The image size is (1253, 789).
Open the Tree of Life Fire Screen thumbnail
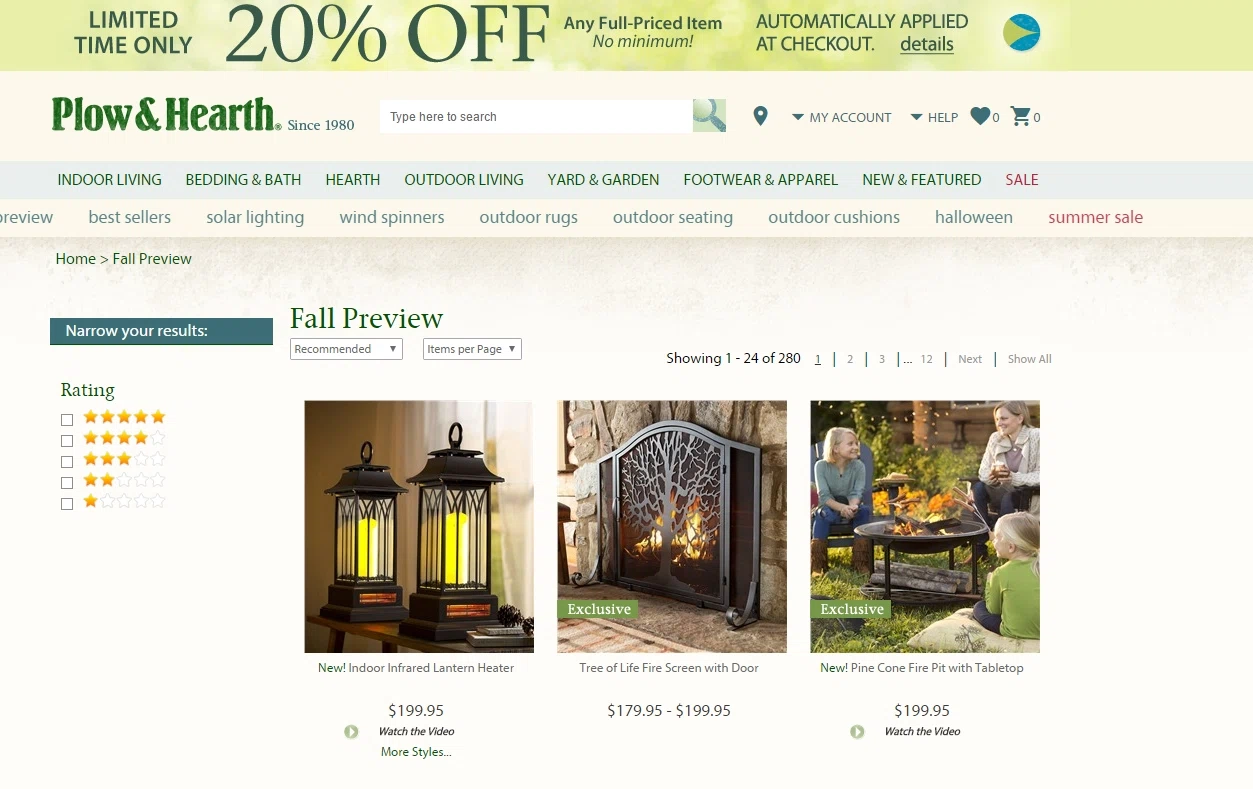click(x=672, y=527)
